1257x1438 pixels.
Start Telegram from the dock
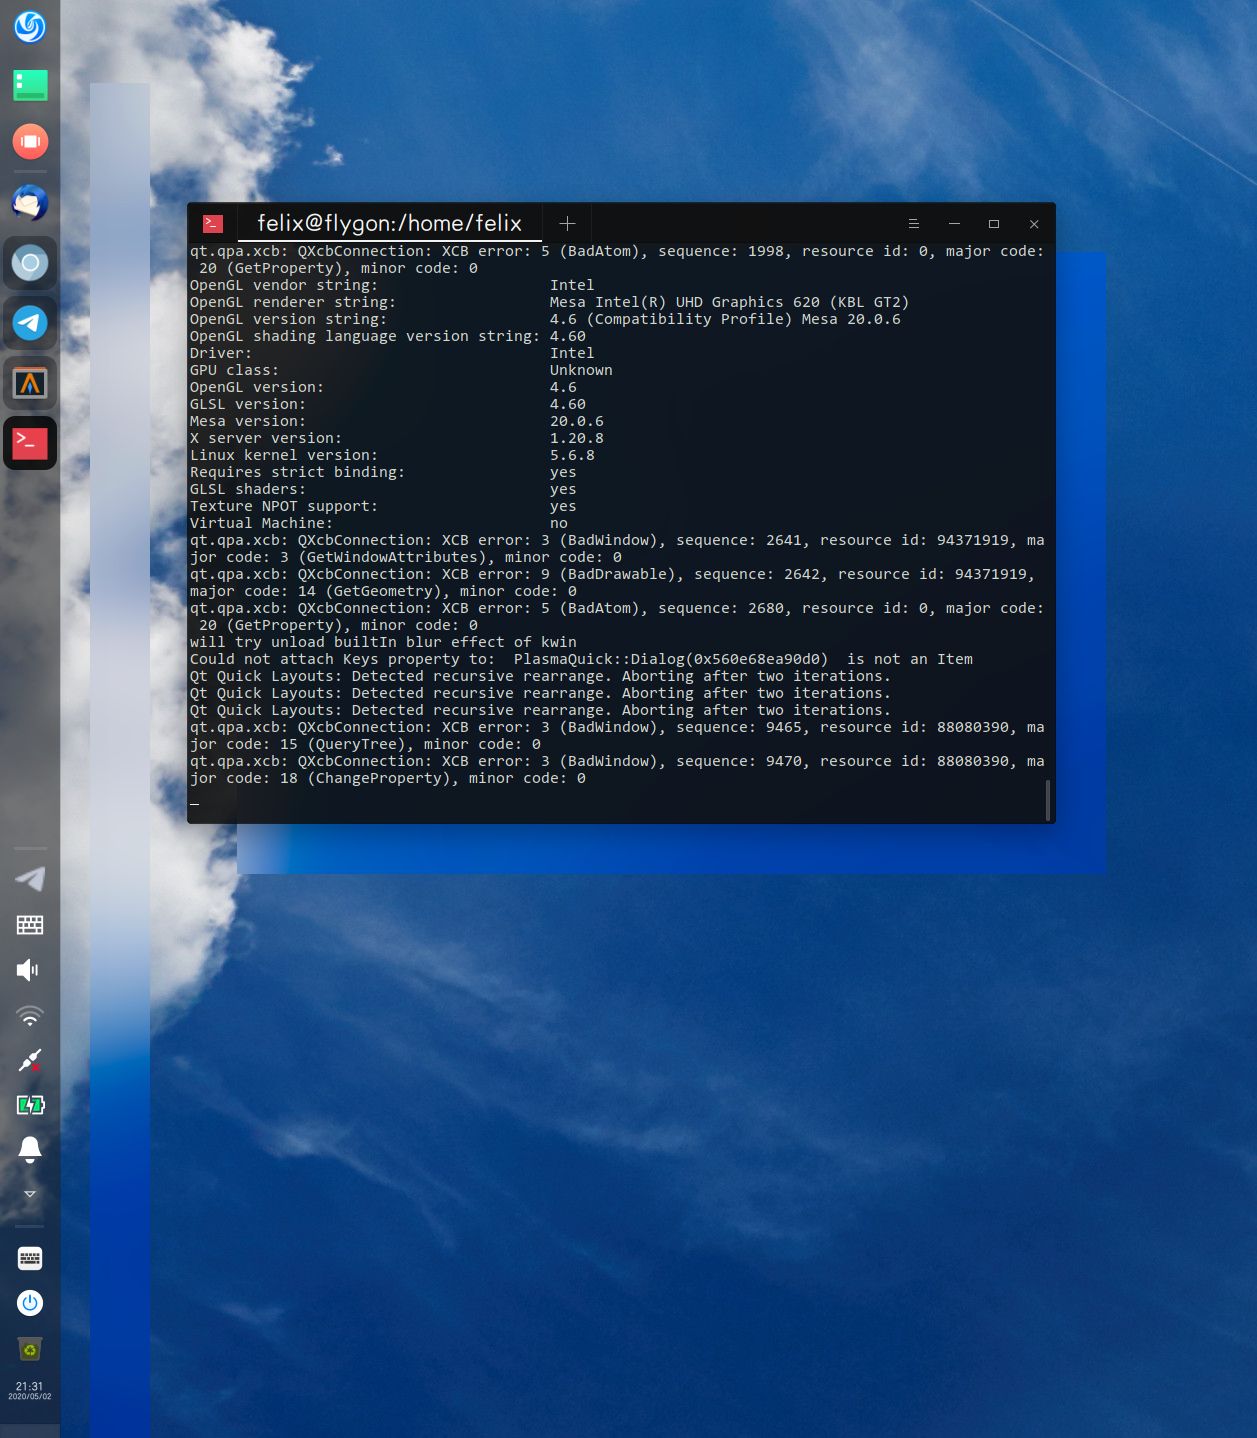[29, 322]
